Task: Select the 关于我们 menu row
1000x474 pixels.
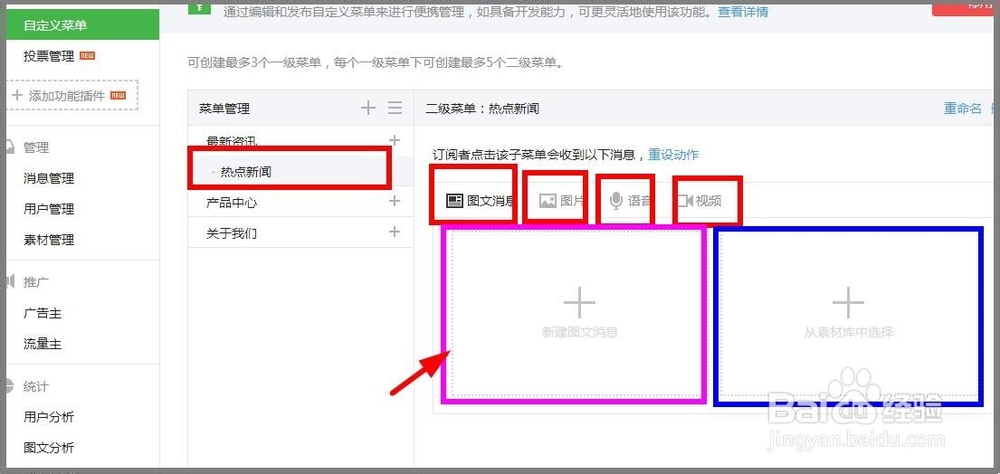Action: (301, 232)
